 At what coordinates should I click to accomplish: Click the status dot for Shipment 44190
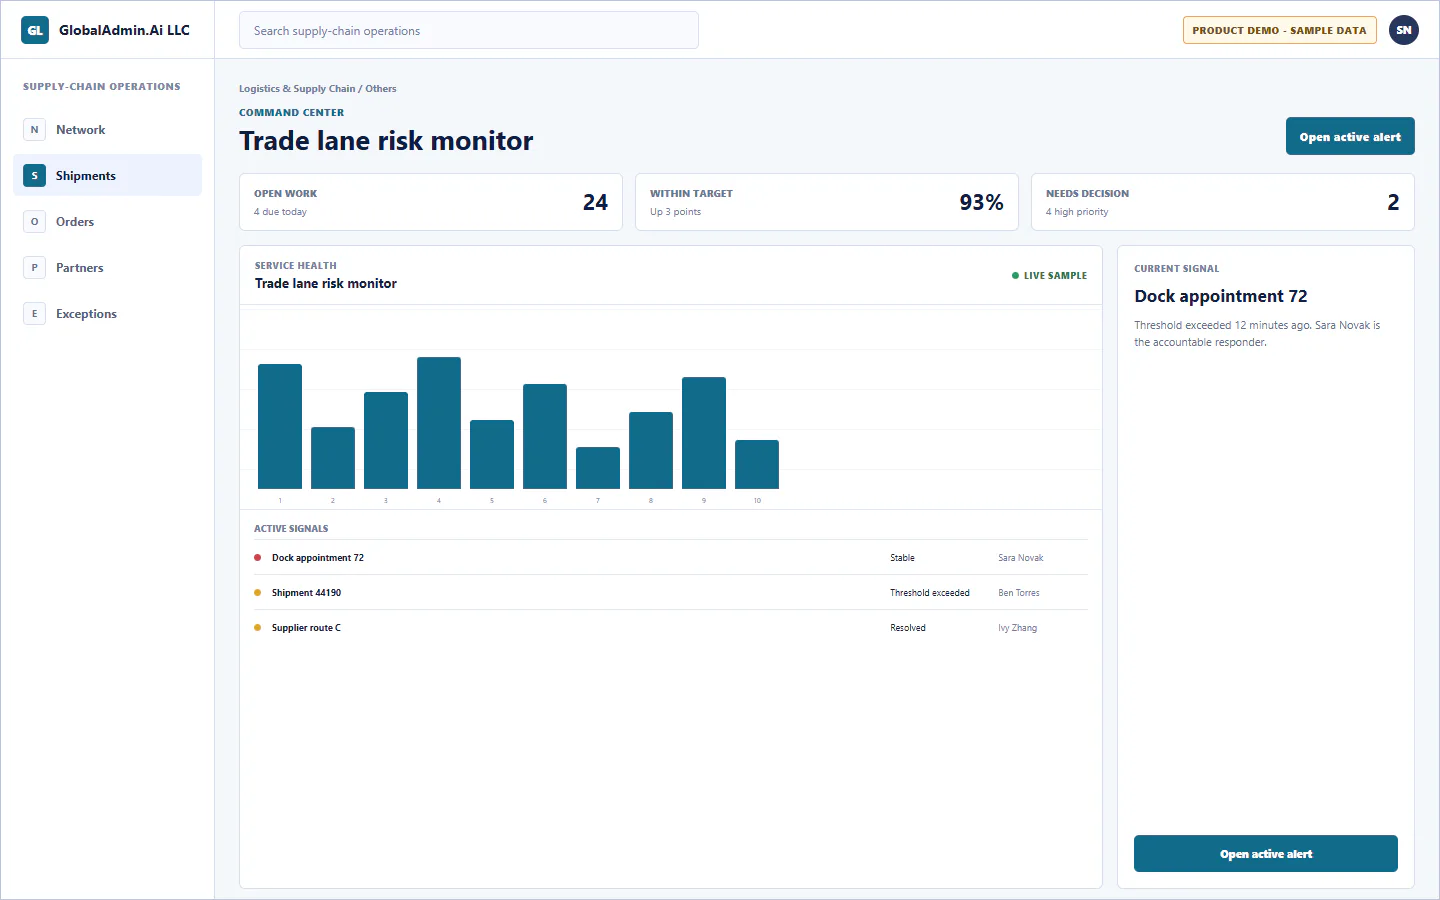point(258,593)
